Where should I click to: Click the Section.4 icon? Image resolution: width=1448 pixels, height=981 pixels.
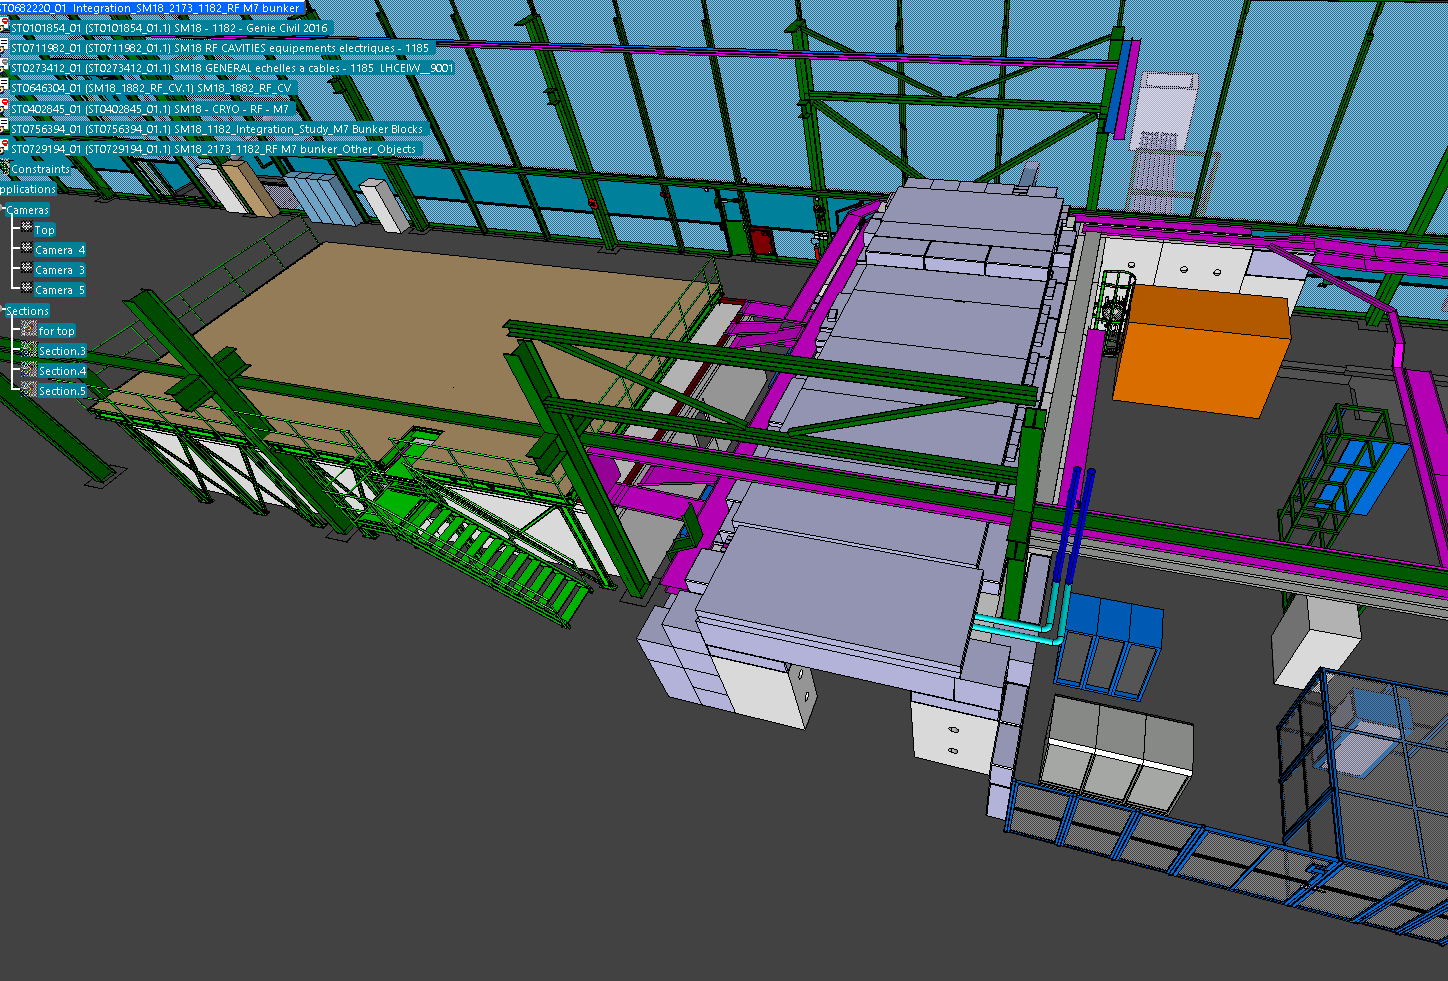pyautogui.click(x=29, y=370)
